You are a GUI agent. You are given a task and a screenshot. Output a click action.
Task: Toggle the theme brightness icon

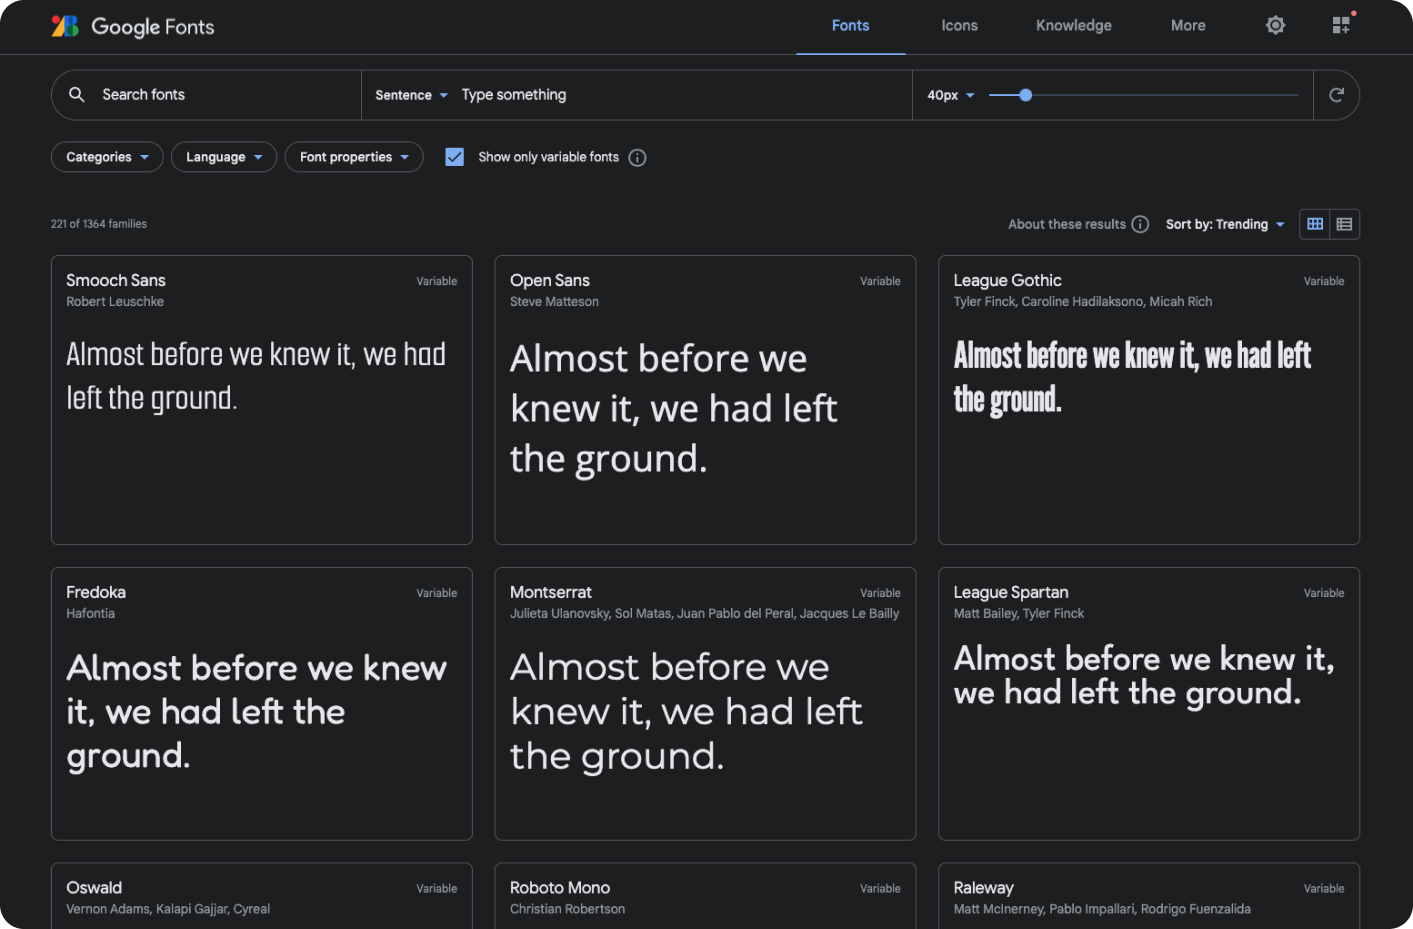click(1275, 25)
